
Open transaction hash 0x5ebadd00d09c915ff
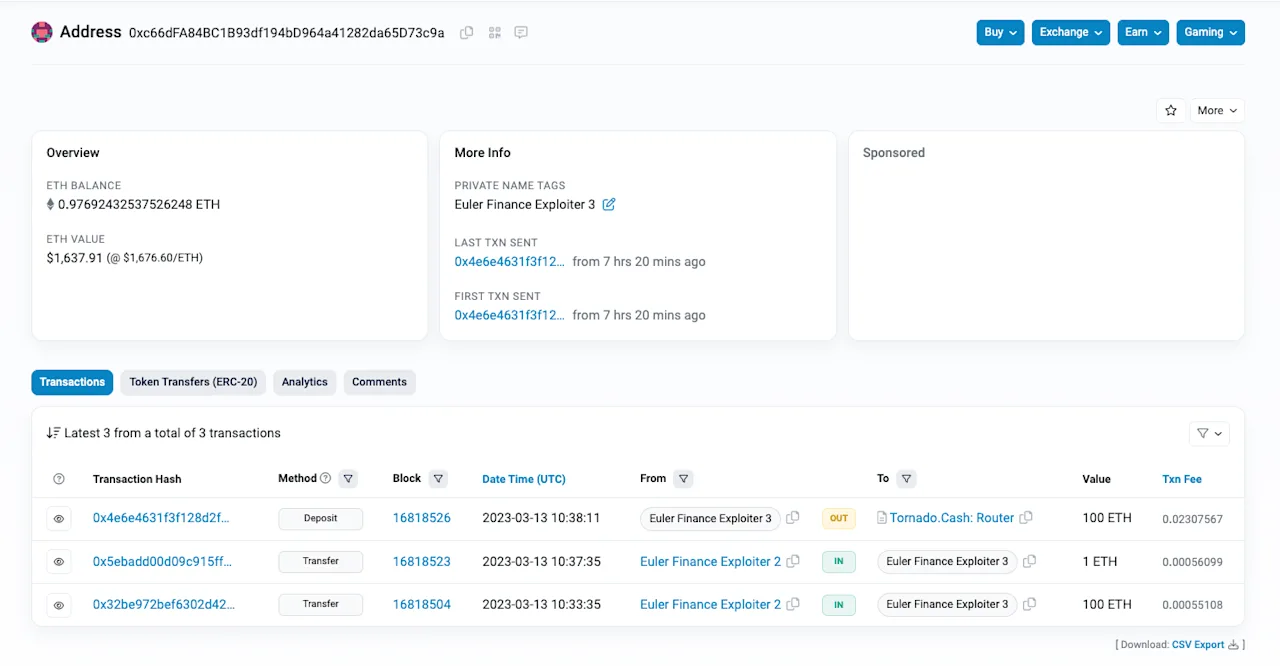(162, 561)
